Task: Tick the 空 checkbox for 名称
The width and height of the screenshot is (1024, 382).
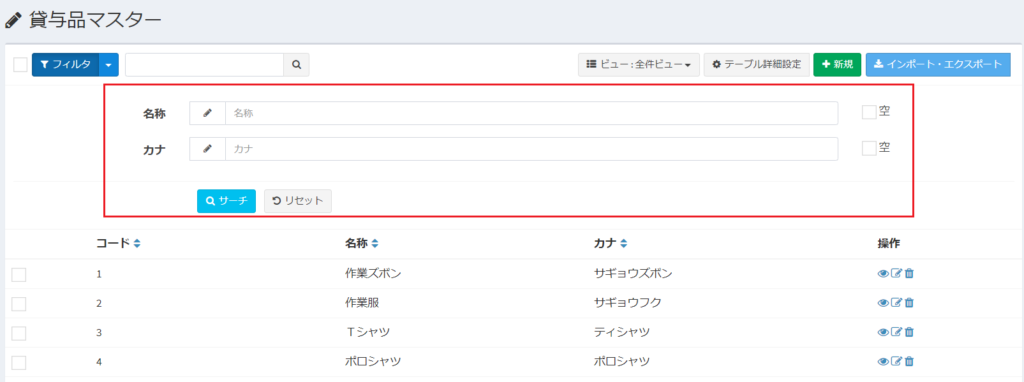Action: pyautogui.click(x=869, y=112)
